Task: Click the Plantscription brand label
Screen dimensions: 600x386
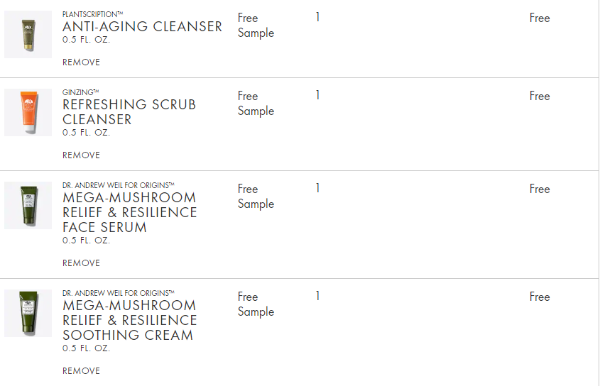Action: (93, 14)
